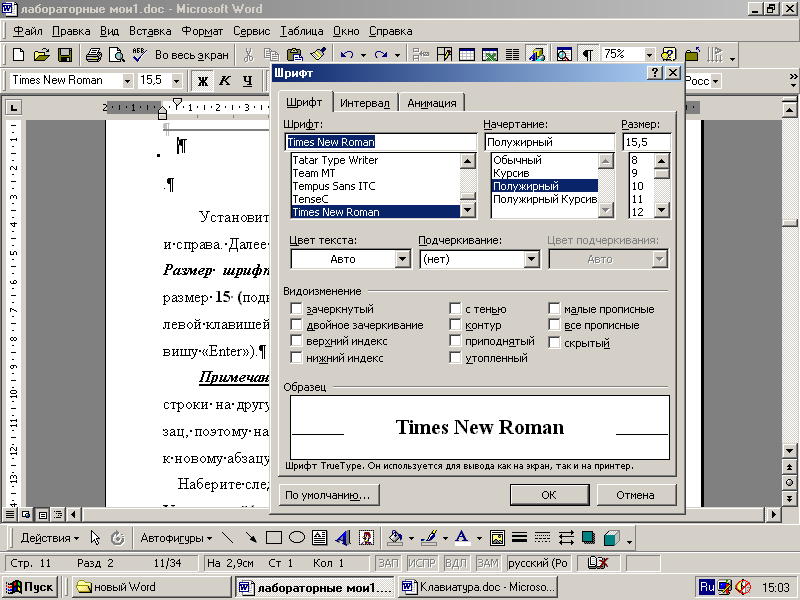Toggle the document map
Viewport: 800px width, 600px height.
564,55
